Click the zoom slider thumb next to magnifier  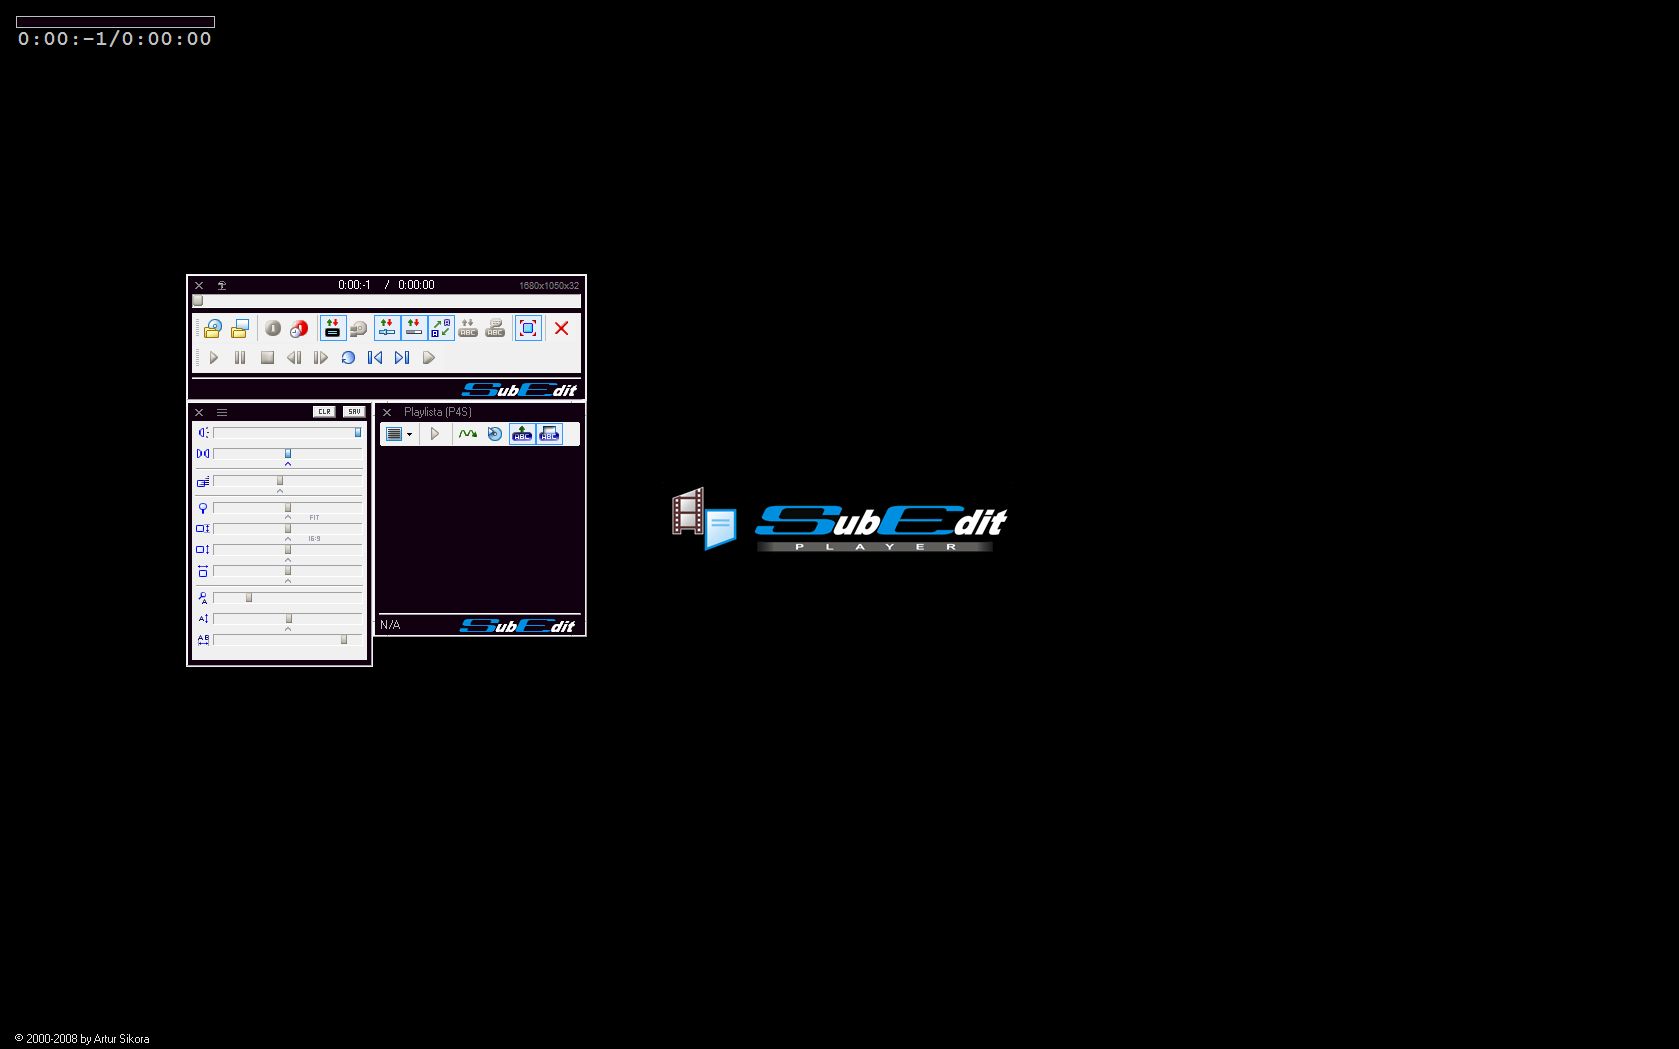tap(288, 507)
